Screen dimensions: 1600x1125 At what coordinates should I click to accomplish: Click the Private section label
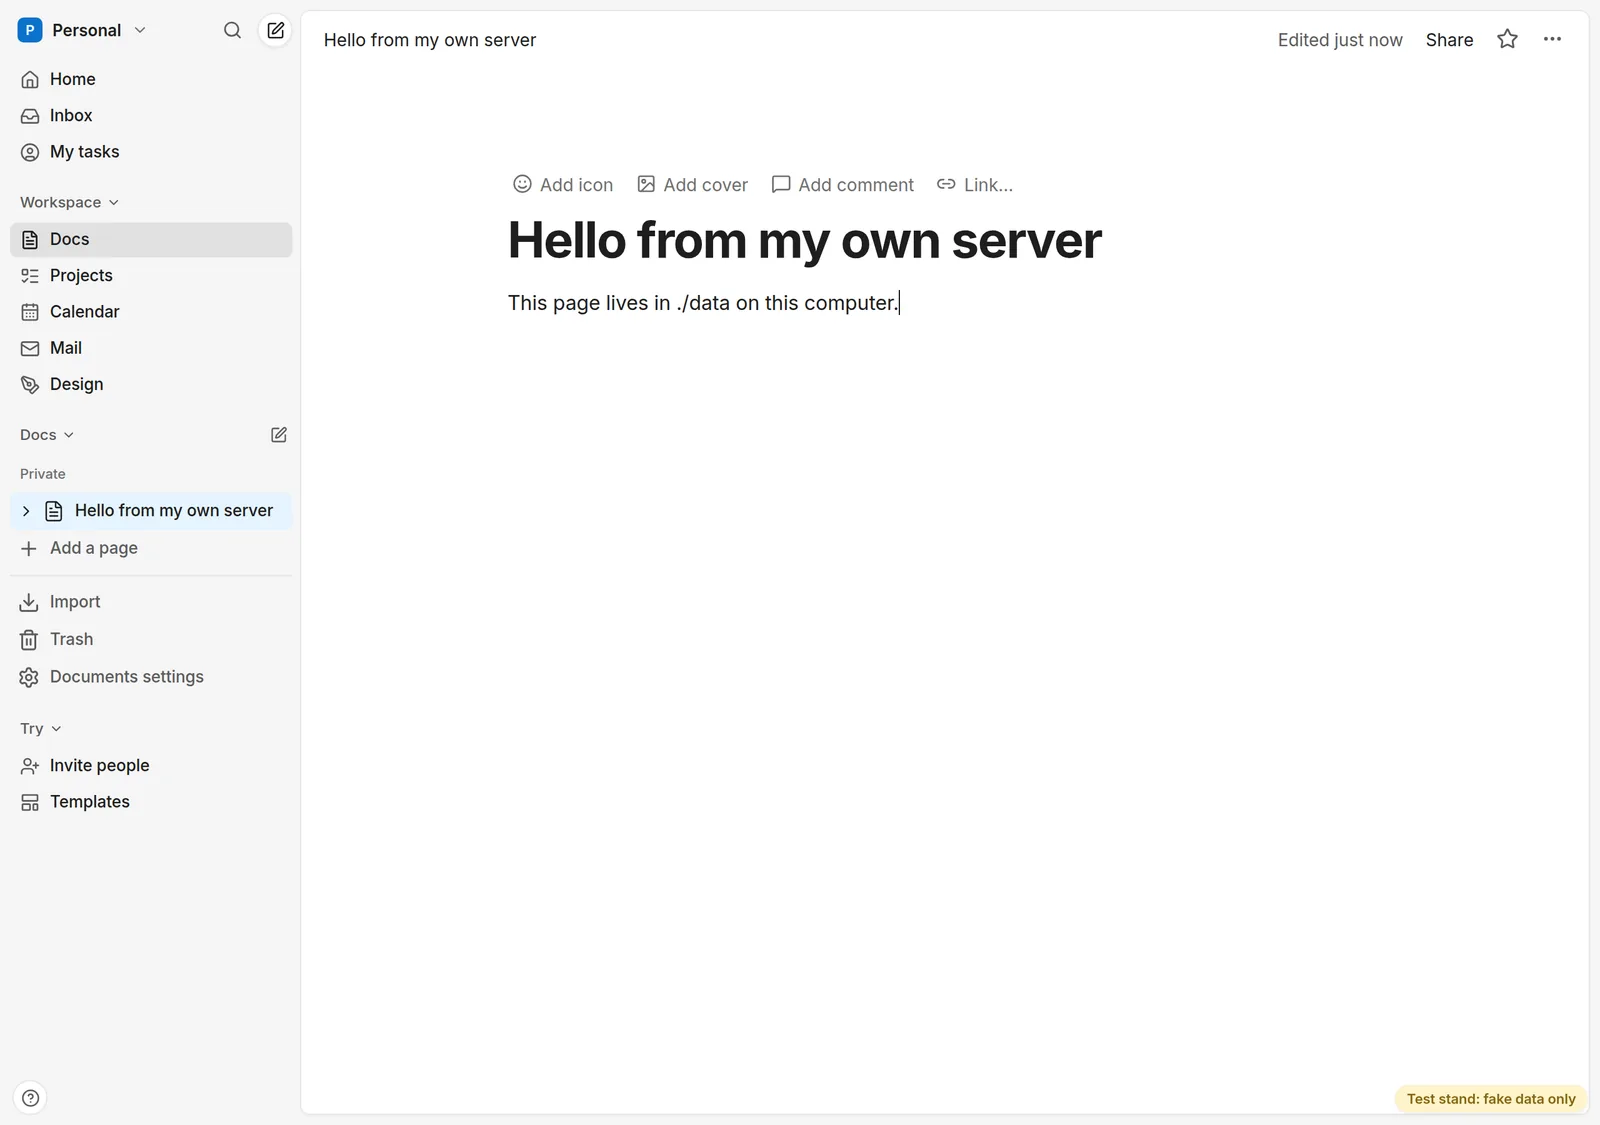coord(43,474)
